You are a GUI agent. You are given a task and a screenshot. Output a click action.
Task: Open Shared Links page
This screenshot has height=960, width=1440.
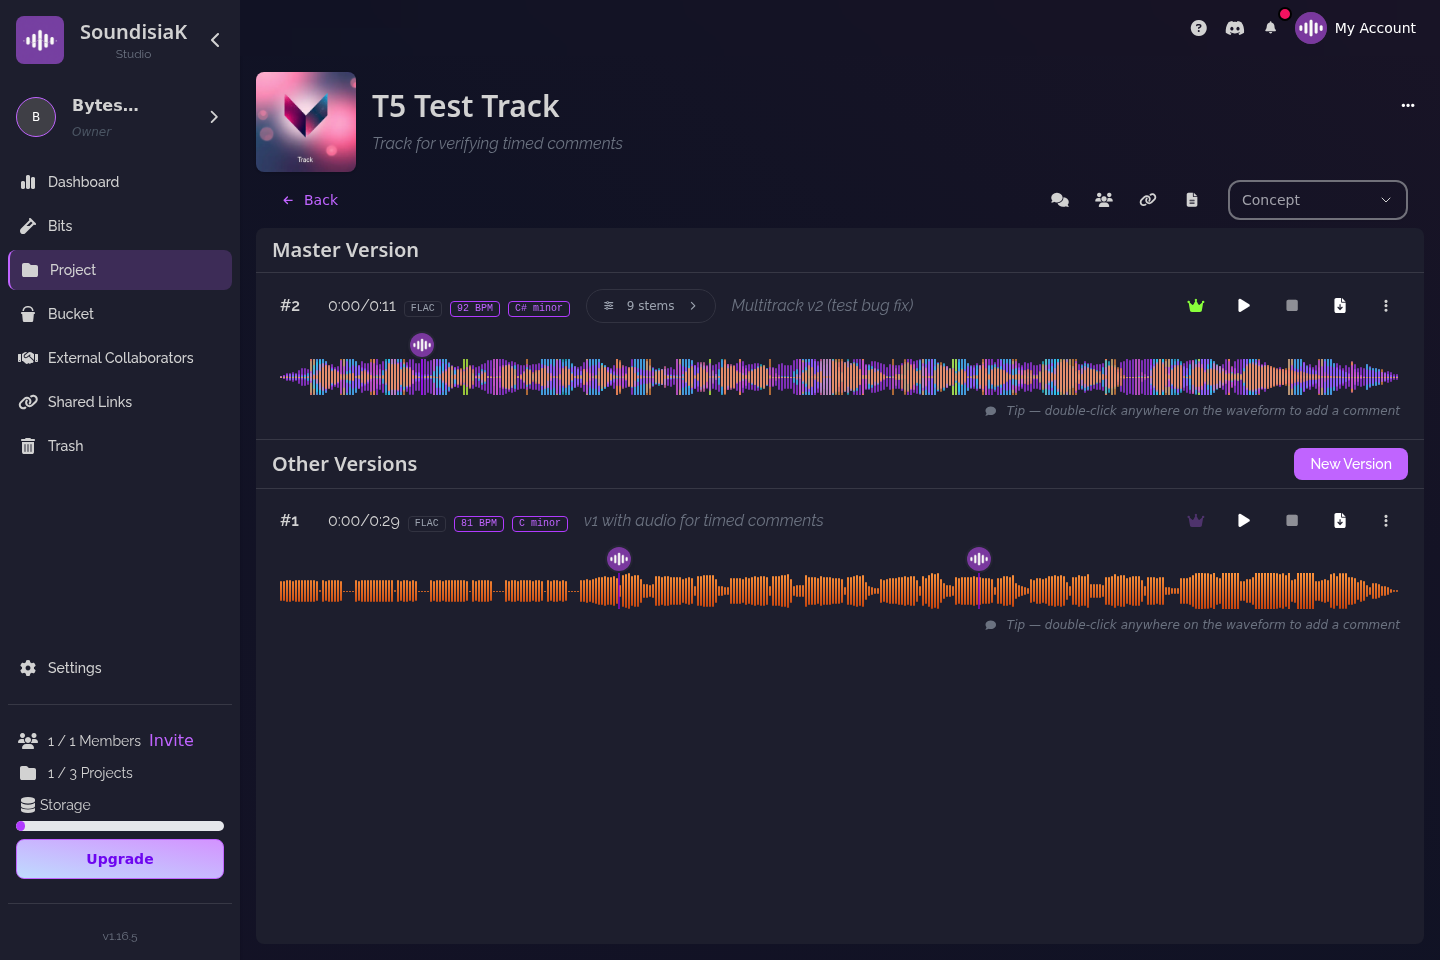pyautogui.click(x=120, y=402)
